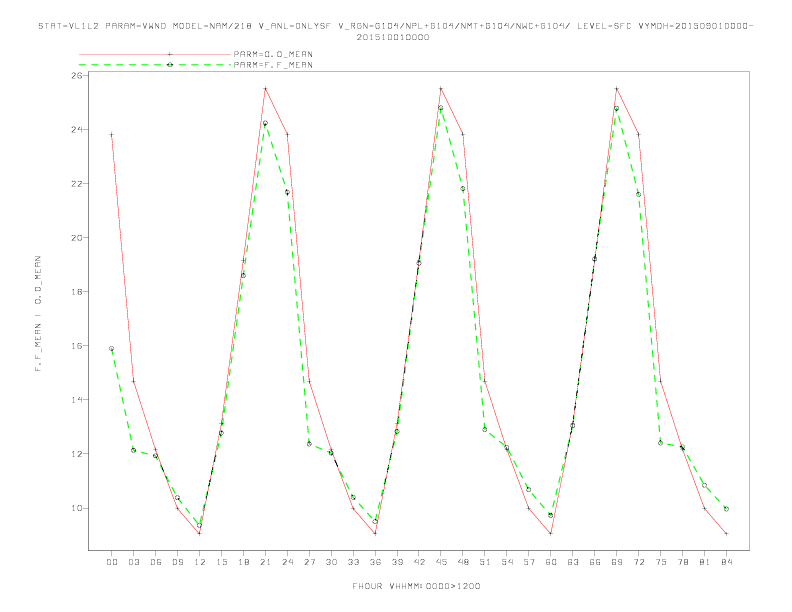
Task: Click the green circle data point at hour 27
Action: pyautogui.click(x=309, y=444)
